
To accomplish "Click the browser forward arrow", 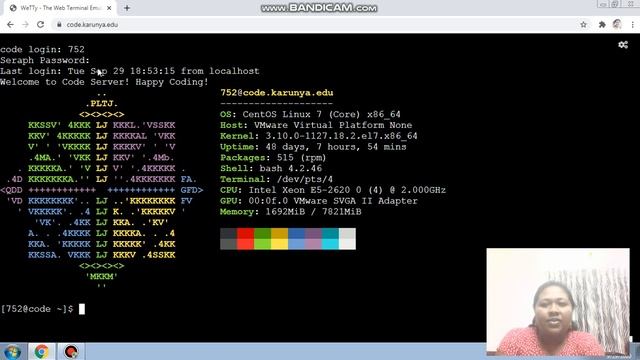I will (25, 24).
